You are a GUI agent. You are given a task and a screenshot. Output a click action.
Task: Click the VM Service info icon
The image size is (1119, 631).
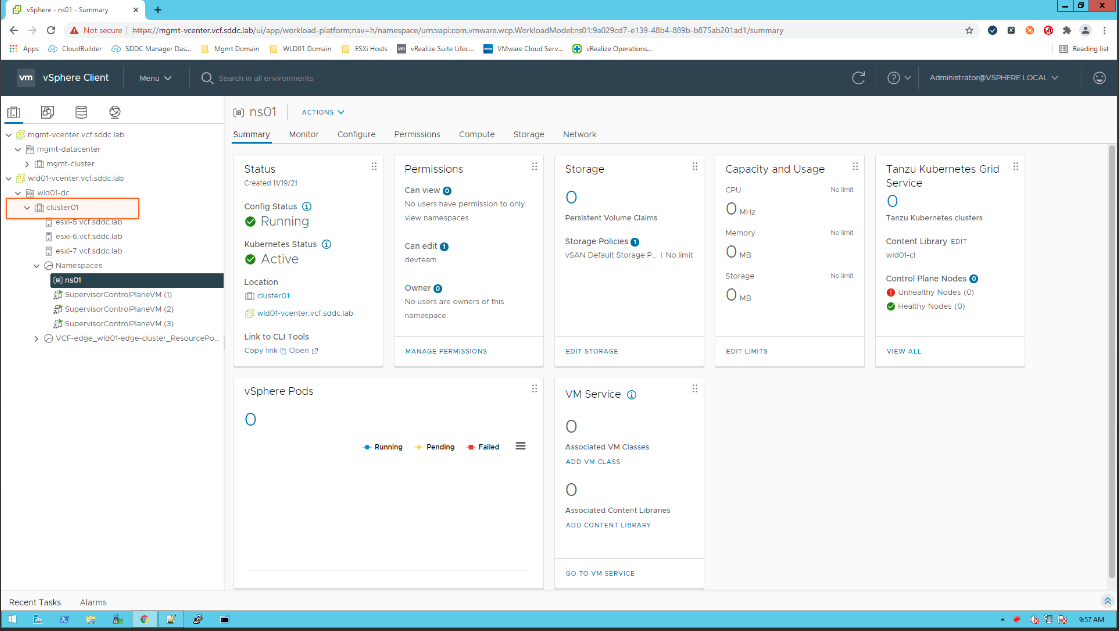coord(631,395)
